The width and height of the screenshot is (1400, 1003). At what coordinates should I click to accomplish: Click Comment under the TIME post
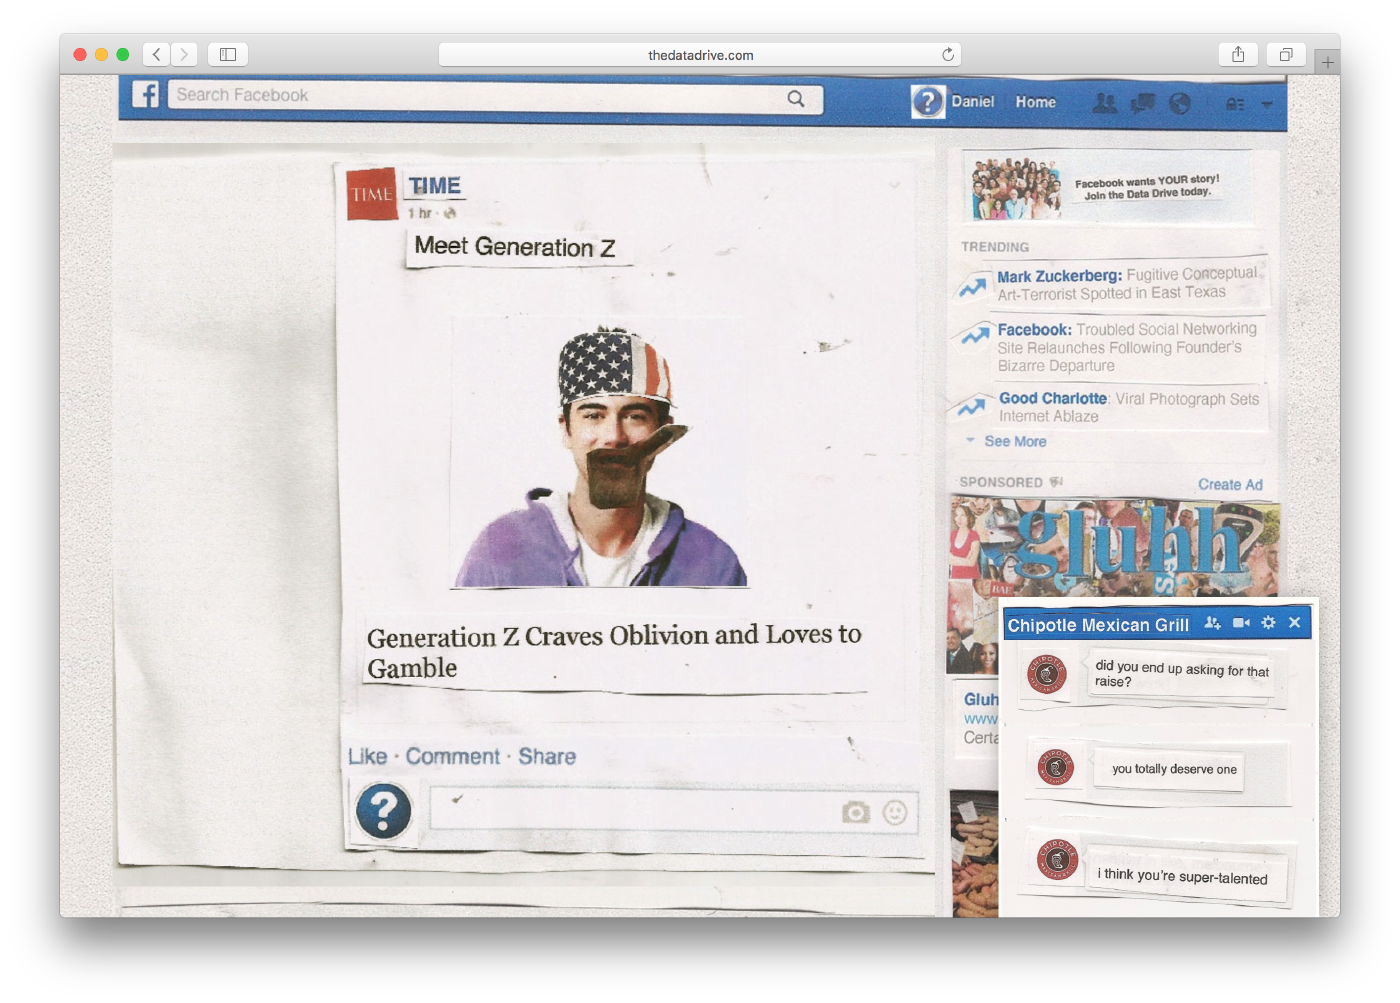[x=452, y=757]
